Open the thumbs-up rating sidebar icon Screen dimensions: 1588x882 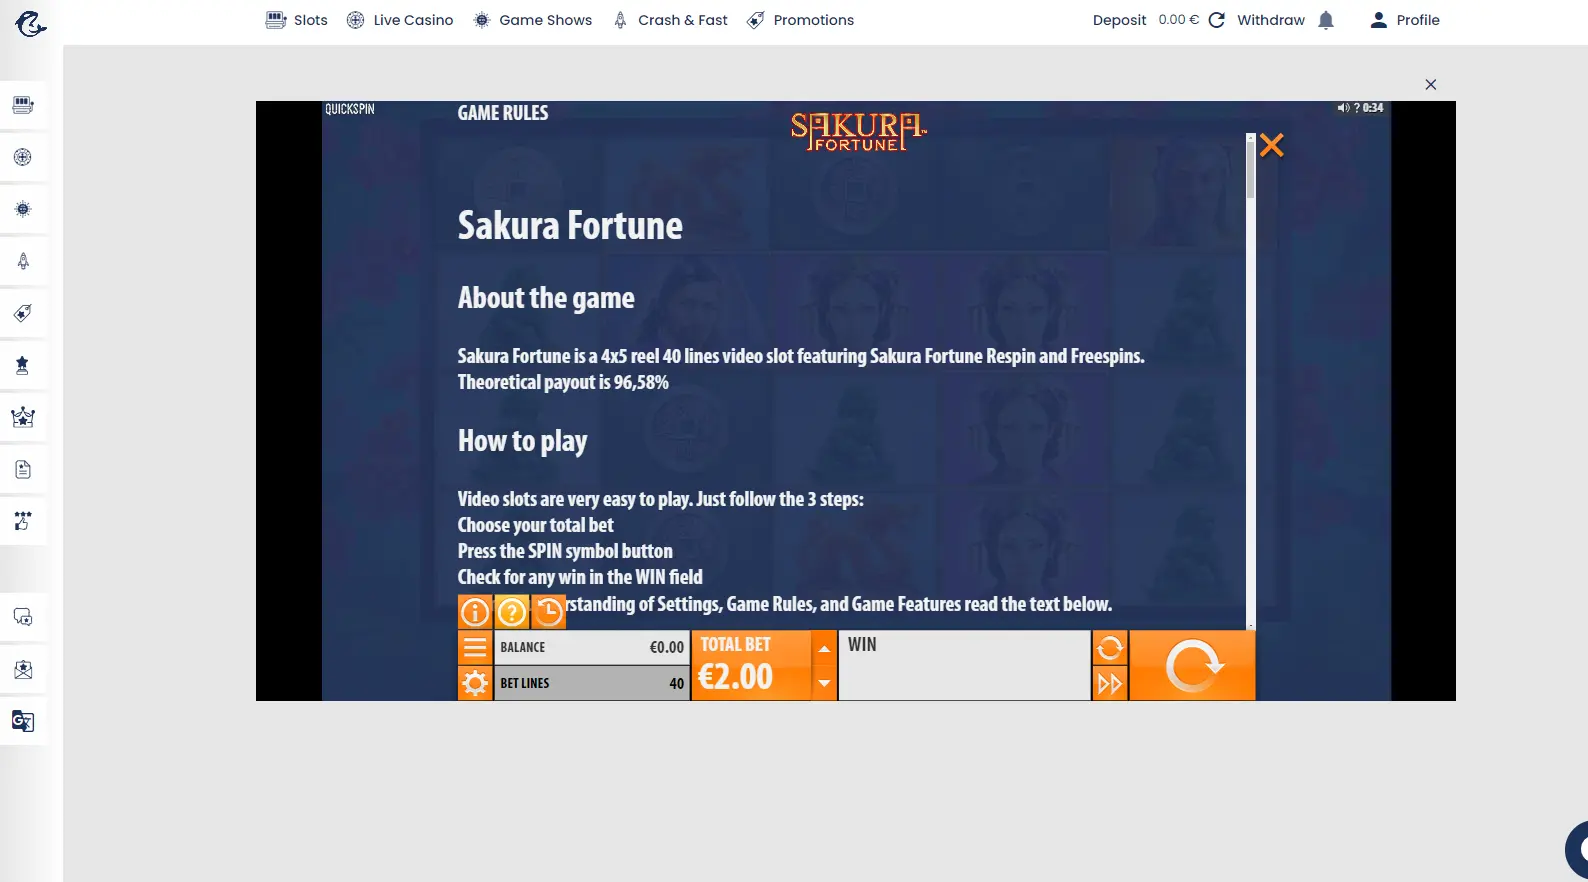pyautogui.click(x=23, y=521)
